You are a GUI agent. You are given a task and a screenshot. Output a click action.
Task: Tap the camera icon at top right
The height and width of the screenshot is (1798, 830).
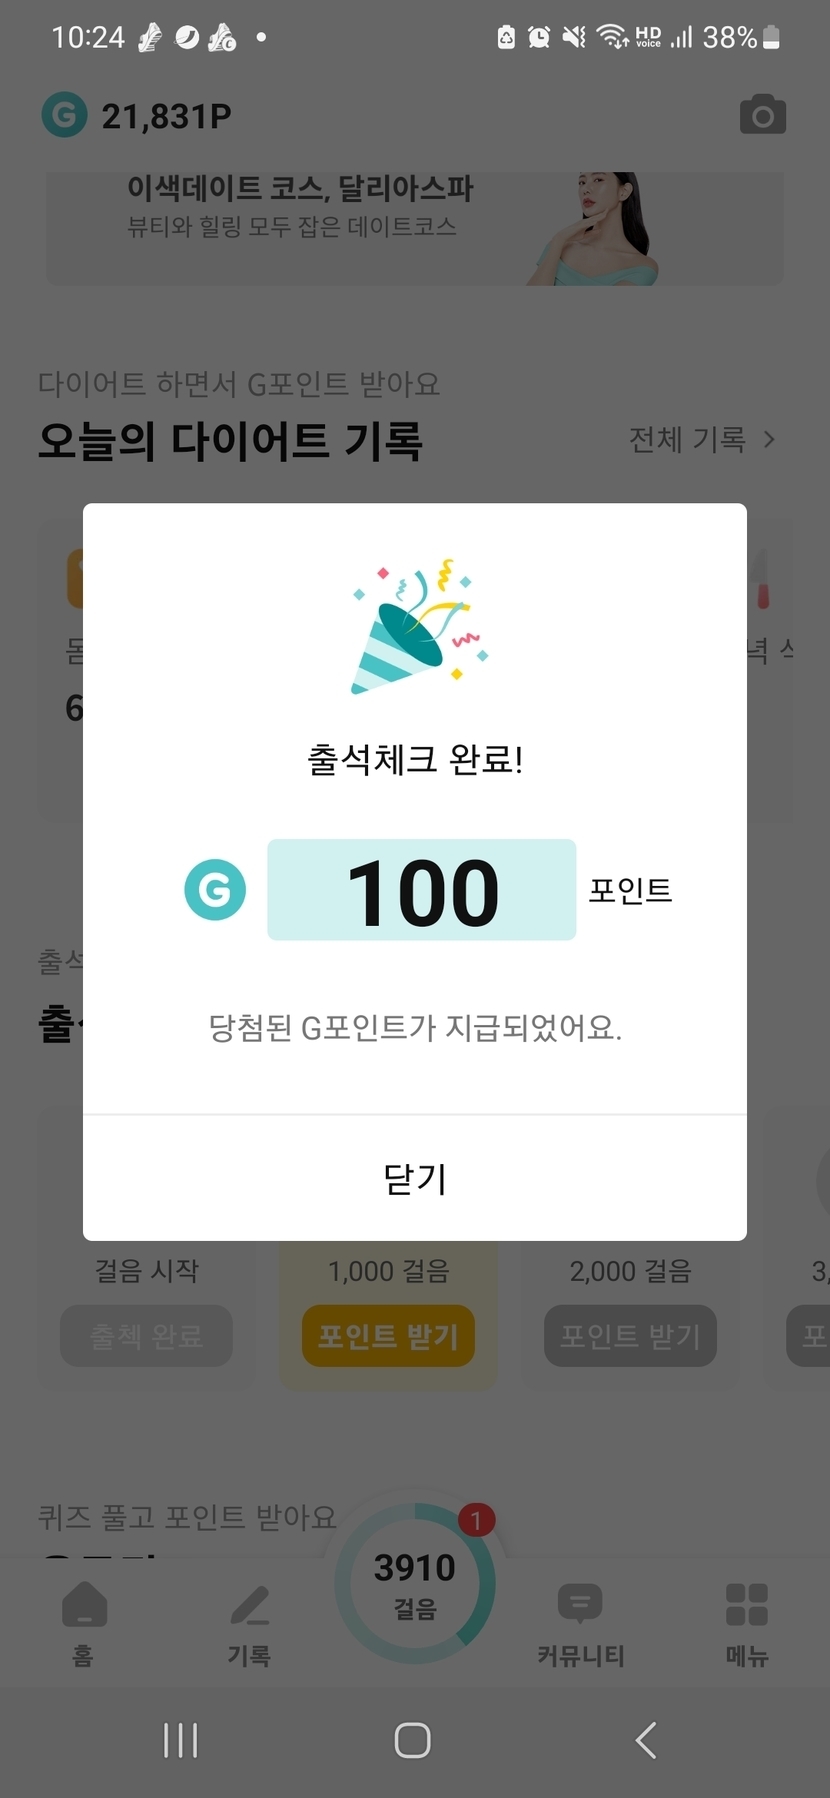[762, 116]
